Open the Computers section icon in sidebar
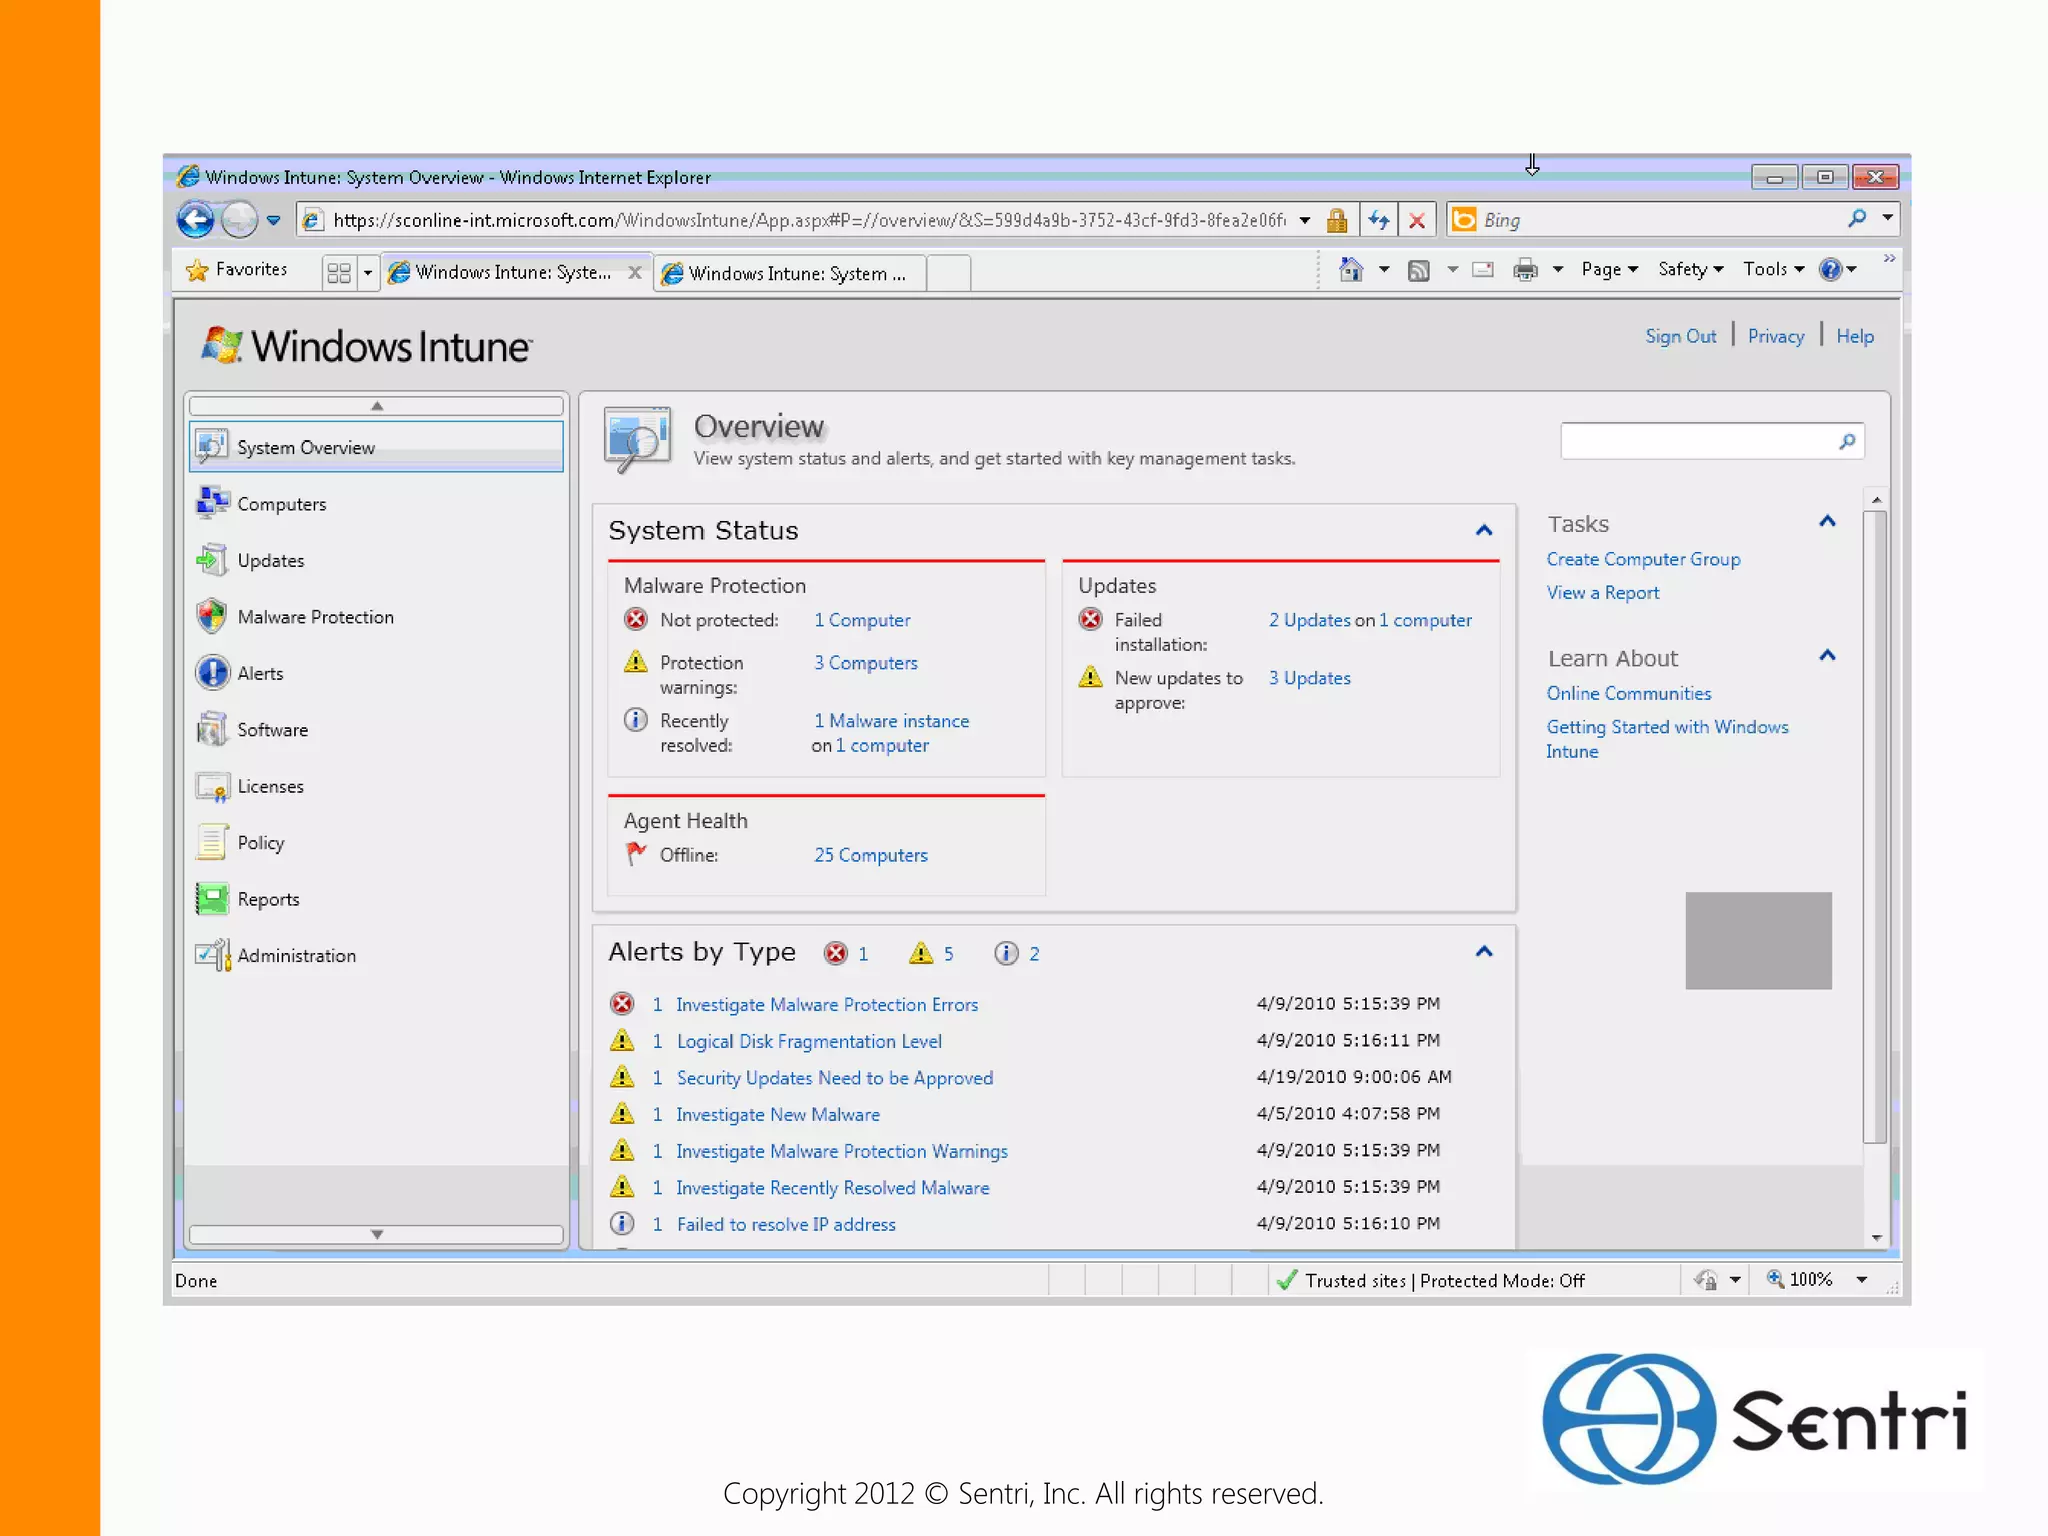The width and height of the screenshot is (2048, 1536). pyautogui.click(x=212, y=503)
